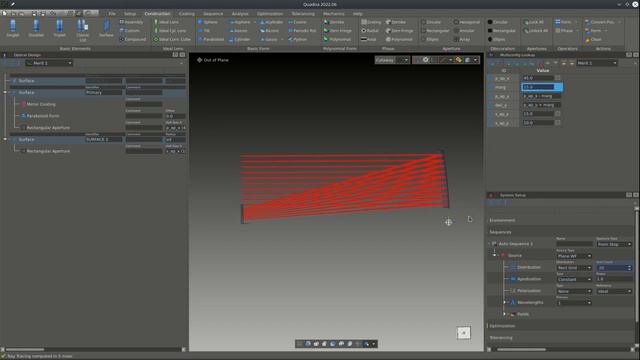Insert a Singlet lens element
640x360 pixels.
pos(13,29)
